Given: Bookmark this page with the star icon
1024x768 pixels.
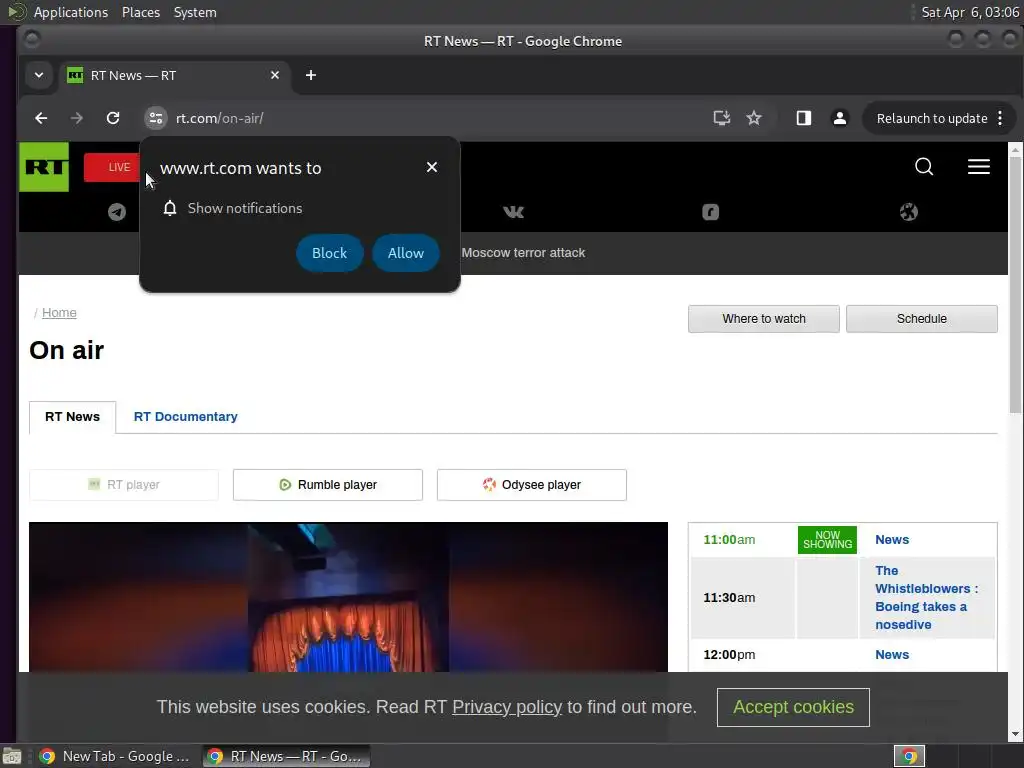Looking at the screenshot, I should pyautogui.click(x=754, y=118).
